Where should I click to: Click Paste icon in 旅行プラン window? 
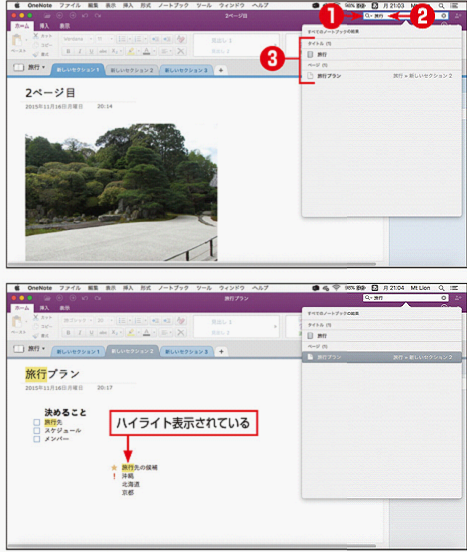click(17, 322)
